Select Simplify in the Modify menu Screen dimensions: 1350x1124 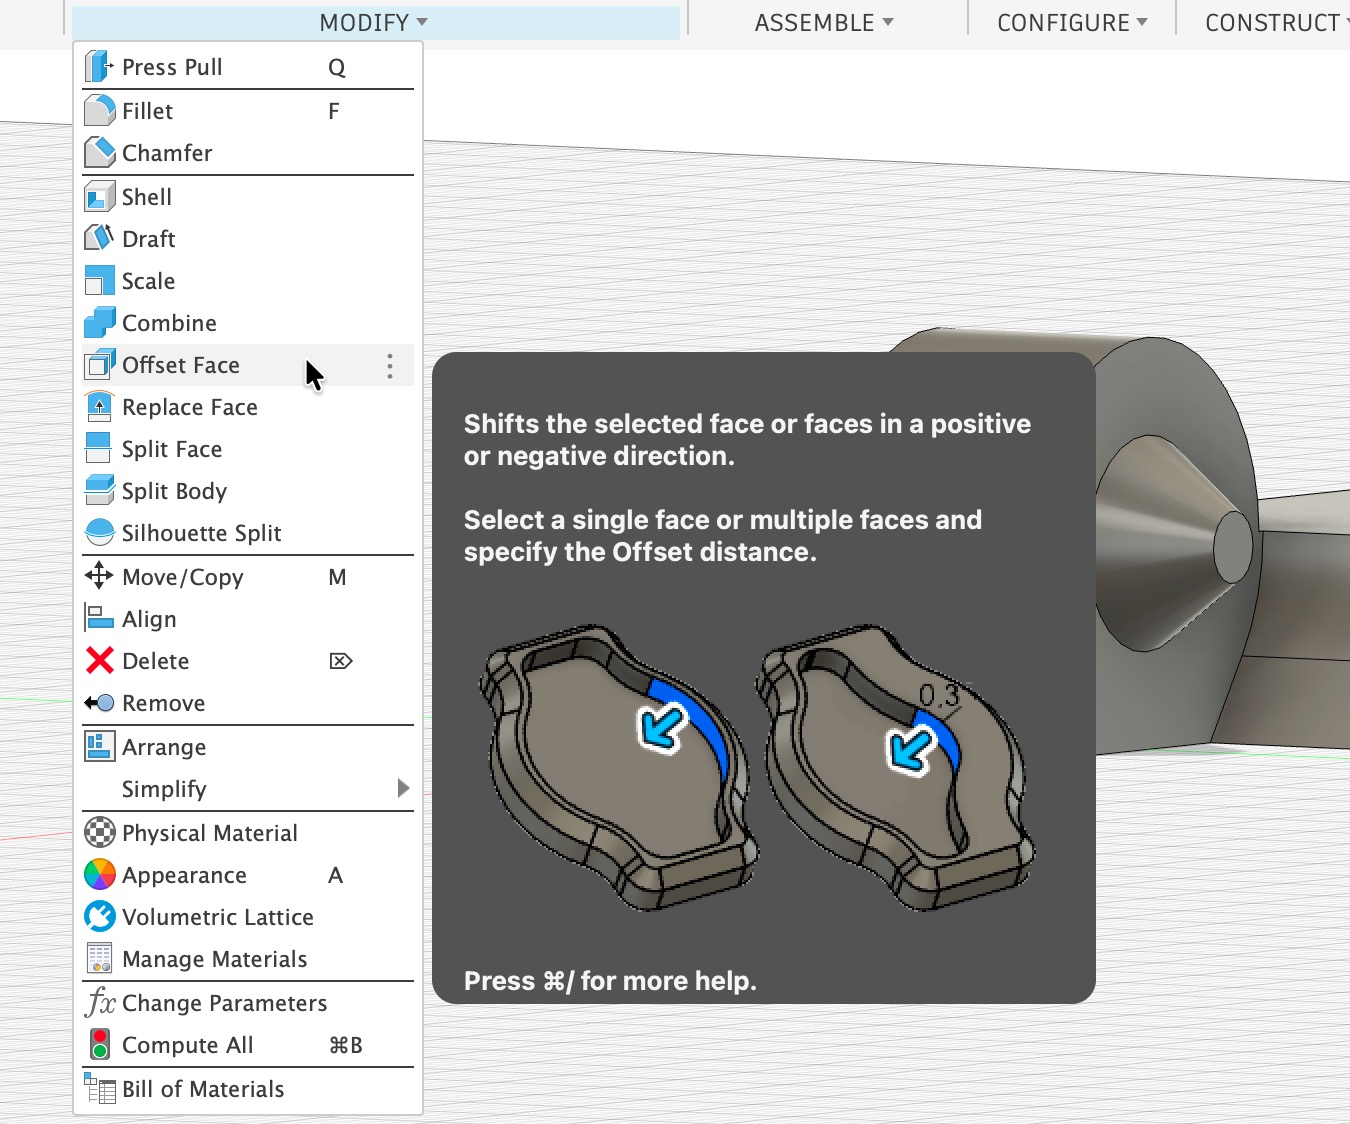pyautogui.click(x=248, y=789)
